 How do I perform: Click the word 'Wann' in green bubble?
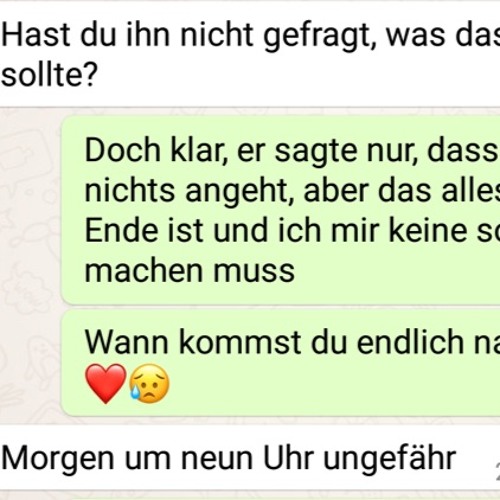[127, 342]
